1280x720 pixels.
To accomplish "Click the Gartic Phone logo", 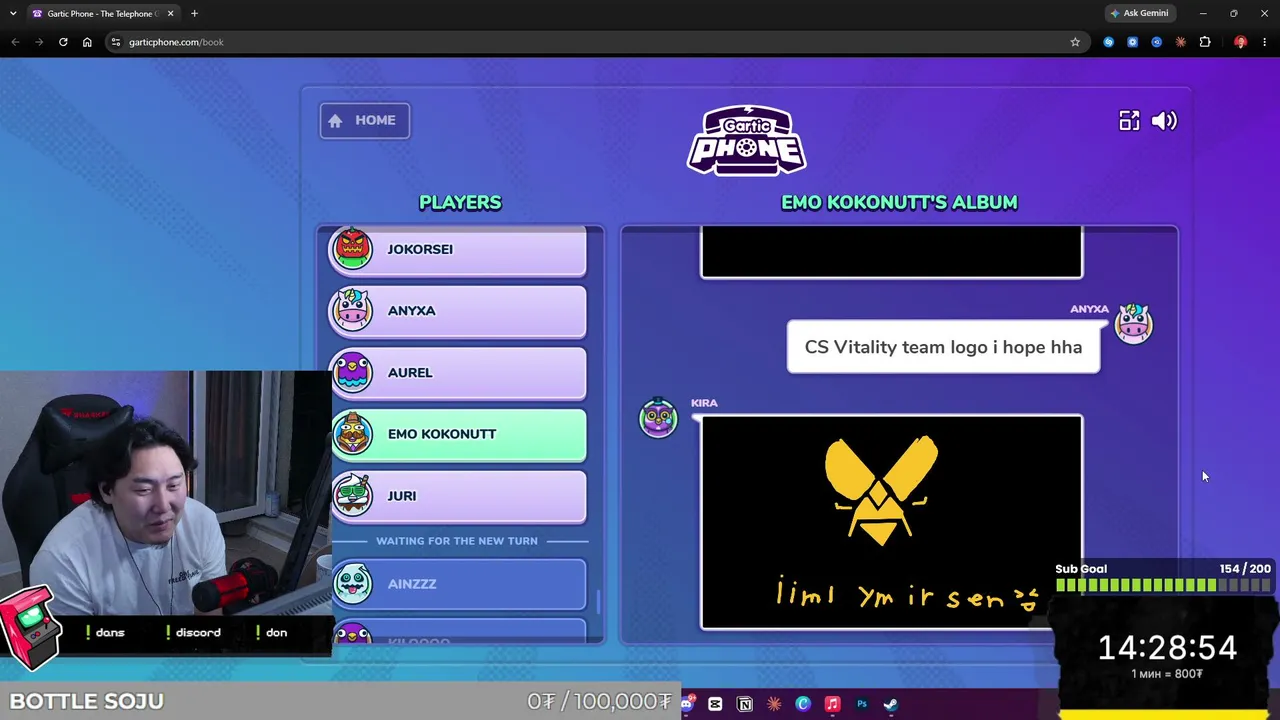I will pos(746,140).
